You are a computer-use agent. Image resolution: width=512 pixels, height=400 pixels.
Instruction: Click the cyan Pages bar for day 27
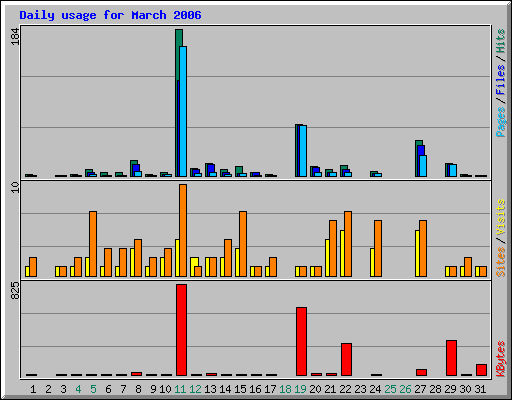coord(423,166)
